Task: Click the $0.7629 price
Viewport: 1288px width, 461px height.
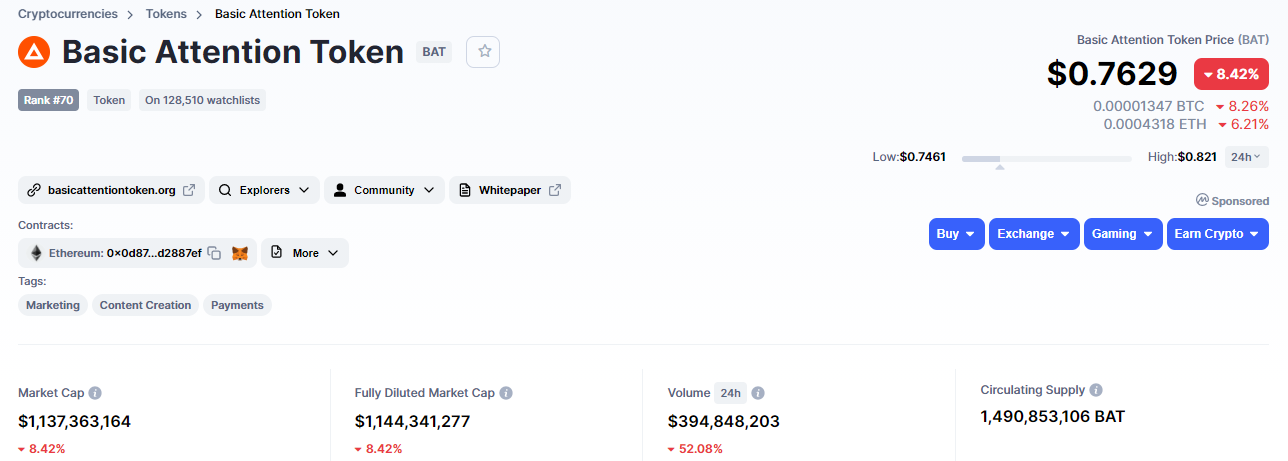Action: tap(1112, 74)
